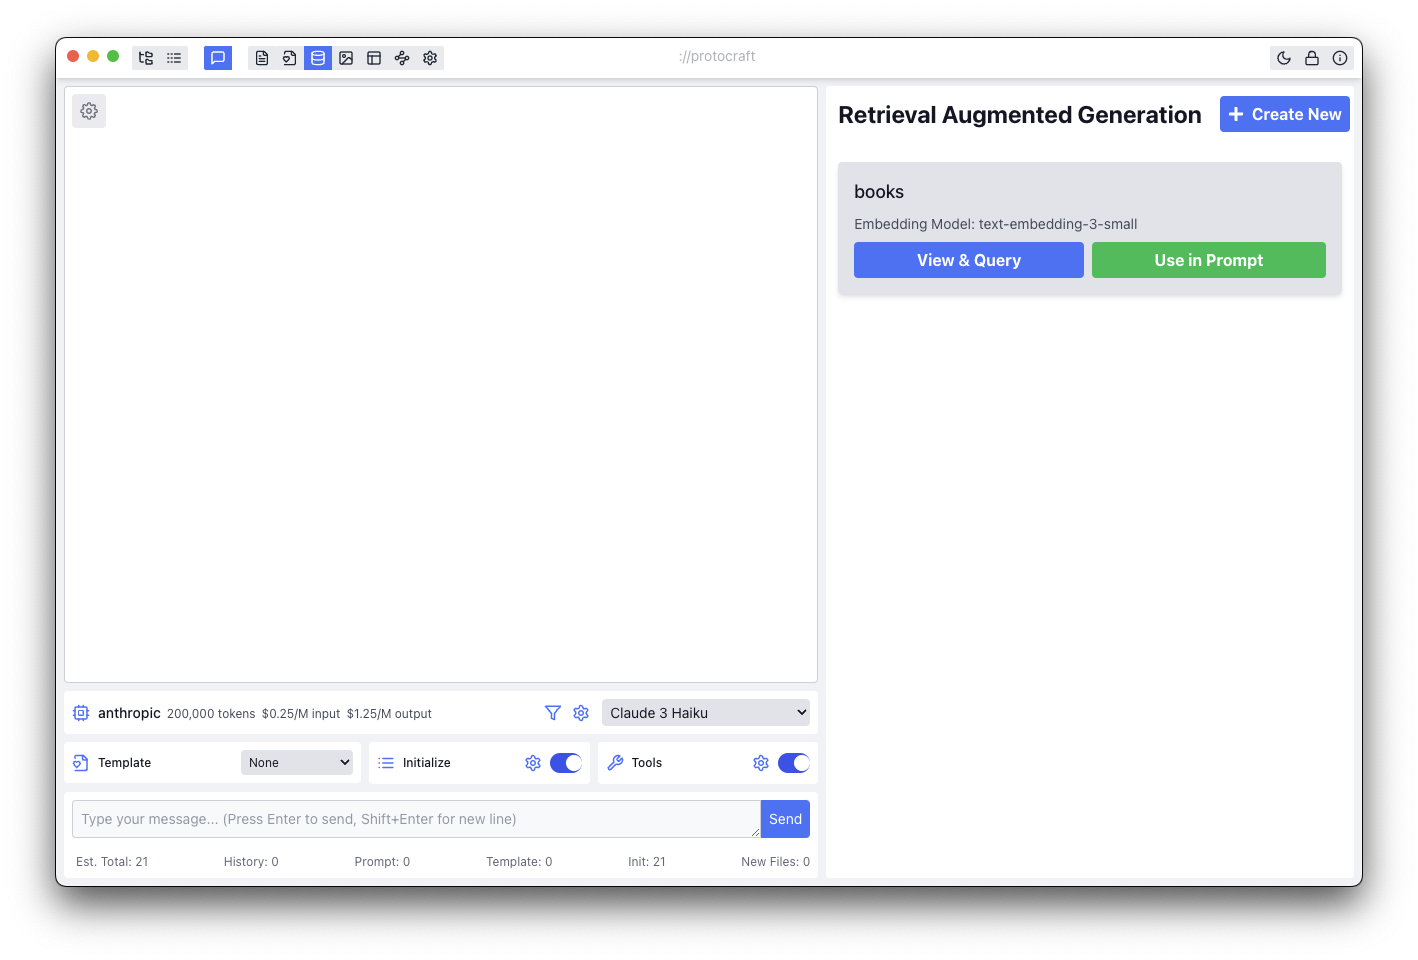Disable the Tools toggle switch
The width and height of the screenshot is (1418, 960).
pos(794,763)
